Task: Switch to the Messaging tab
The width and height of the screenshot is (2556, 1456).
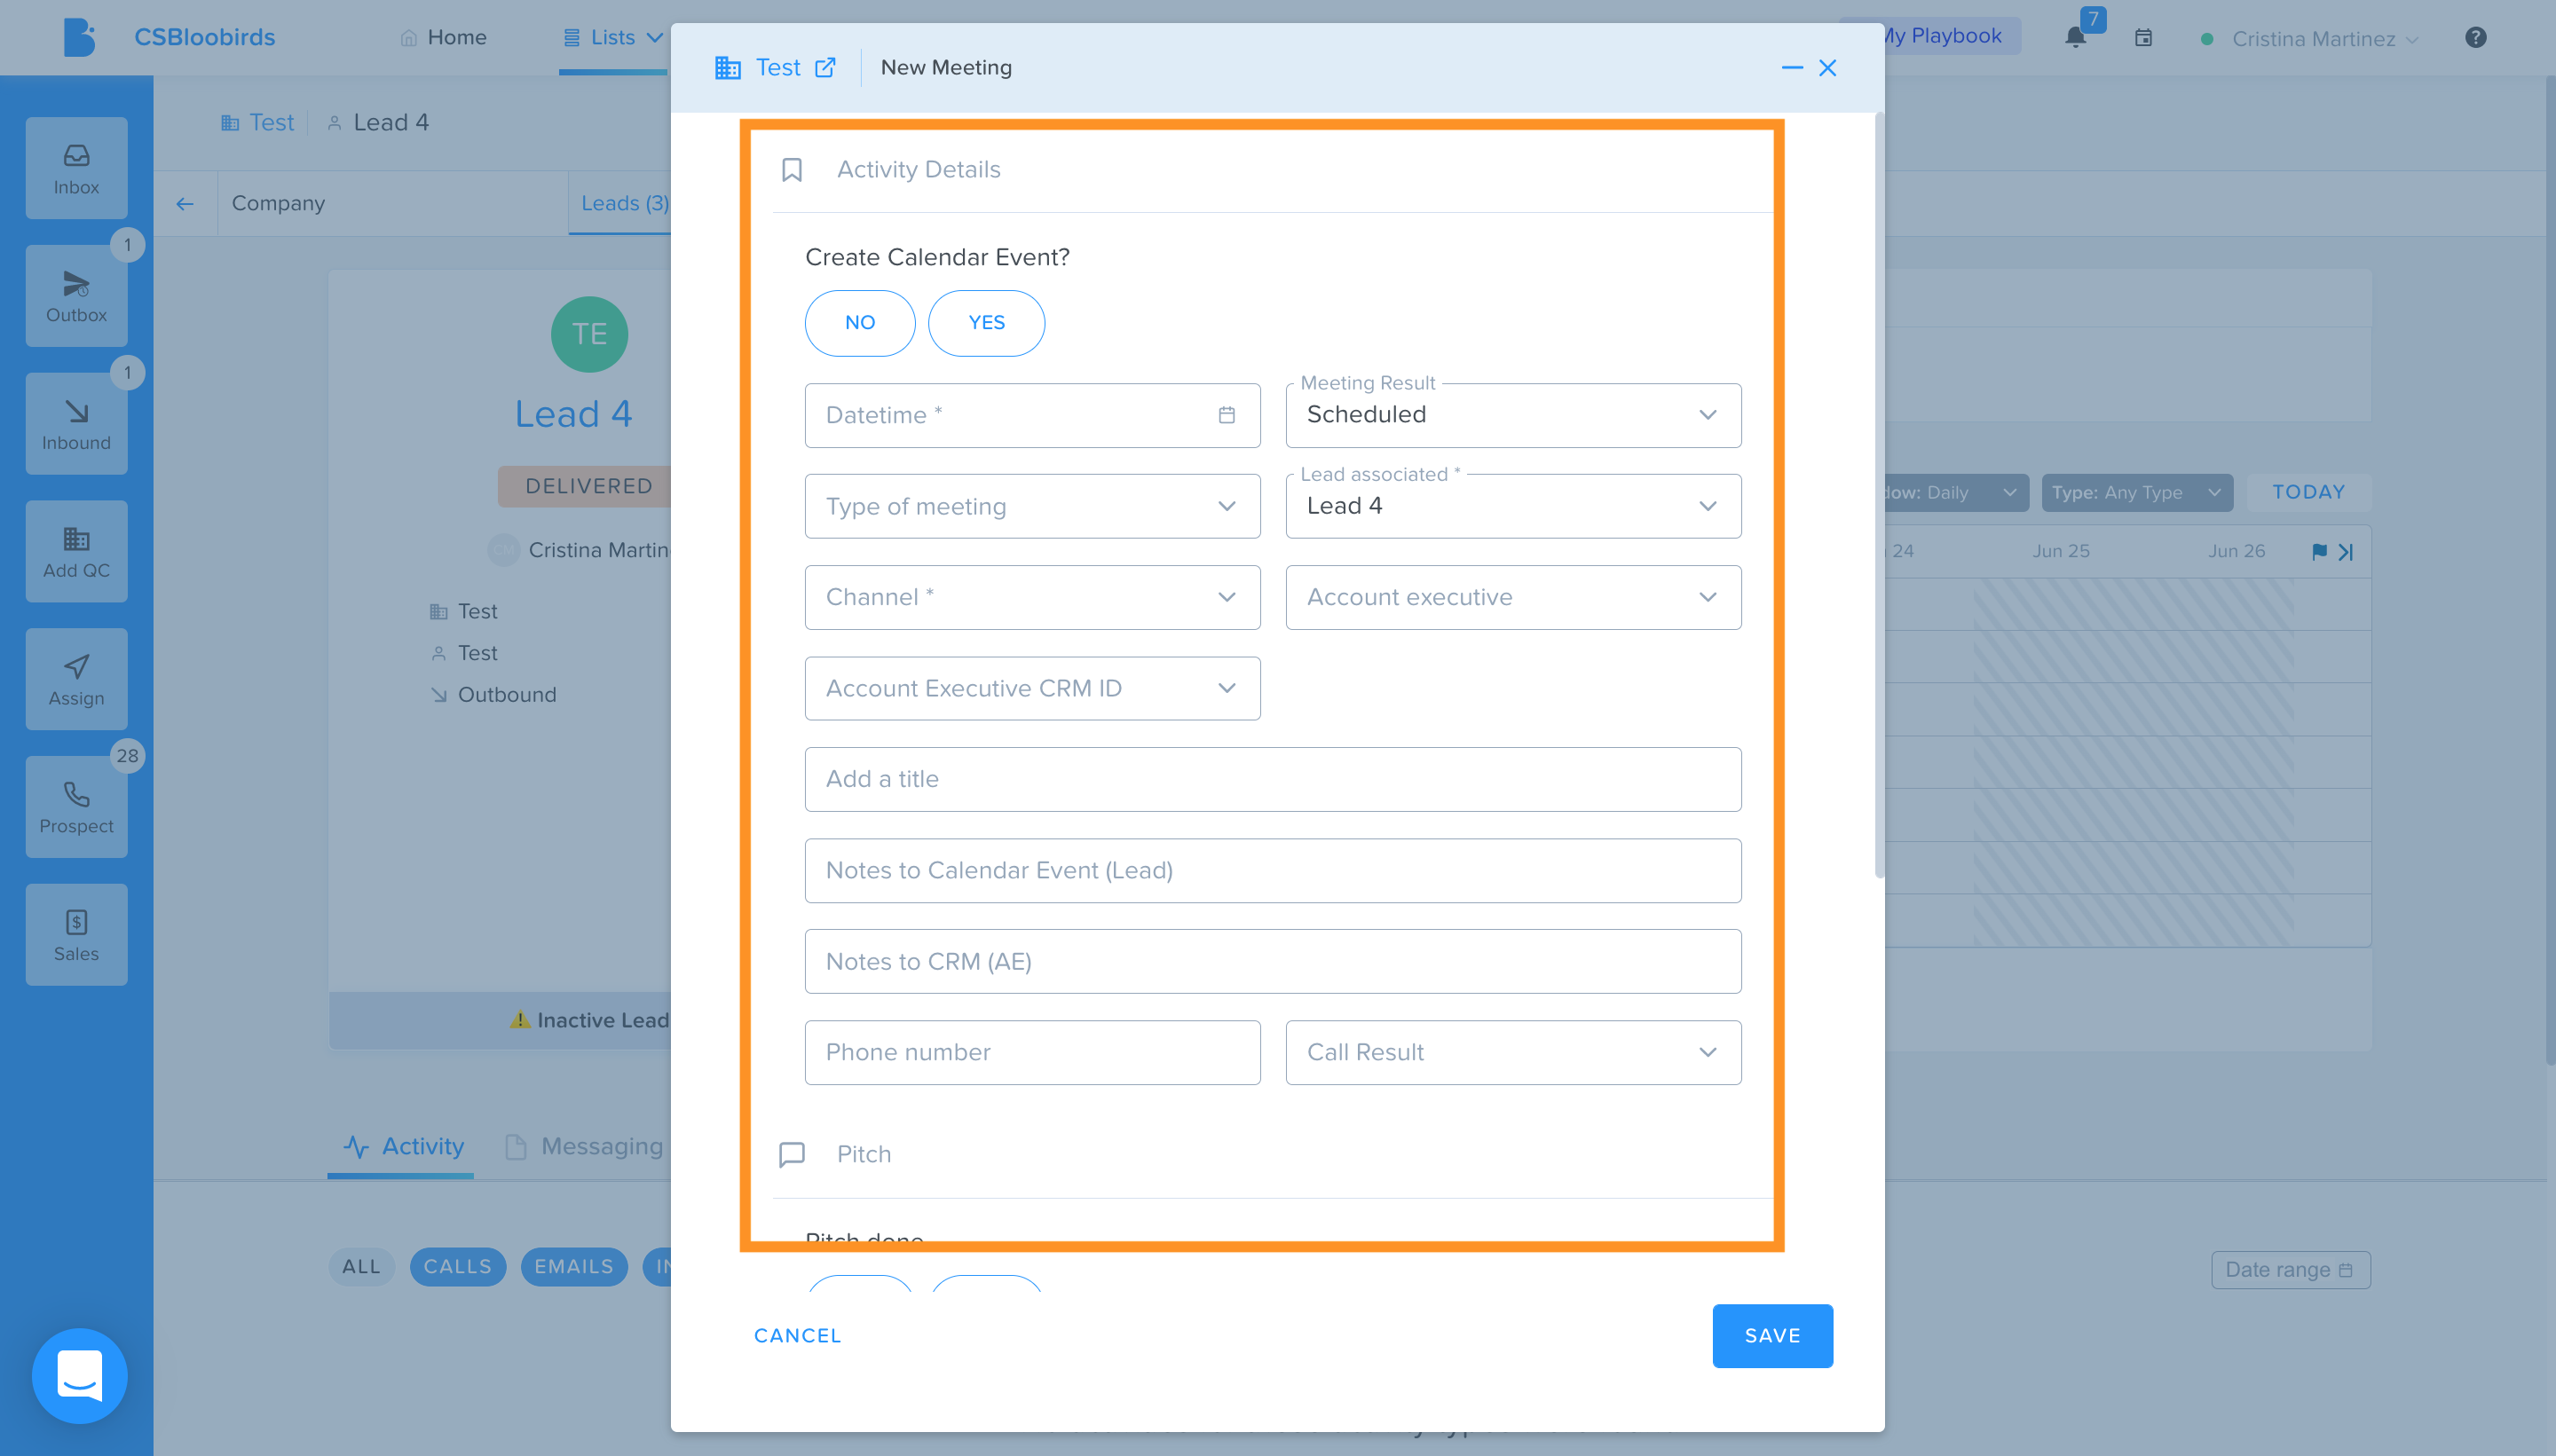Action: tap(586, 1146)
